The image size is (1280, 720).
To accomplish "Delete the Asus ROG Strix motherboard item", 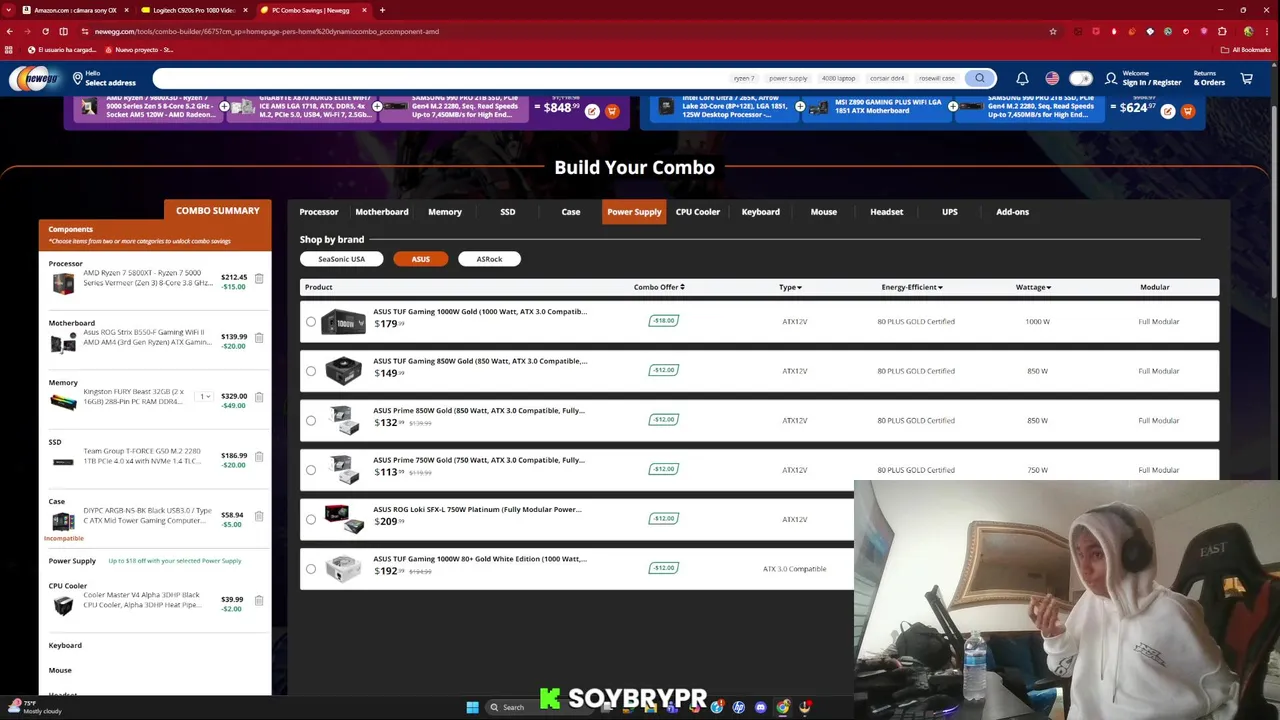I will (x=259, y=338).
